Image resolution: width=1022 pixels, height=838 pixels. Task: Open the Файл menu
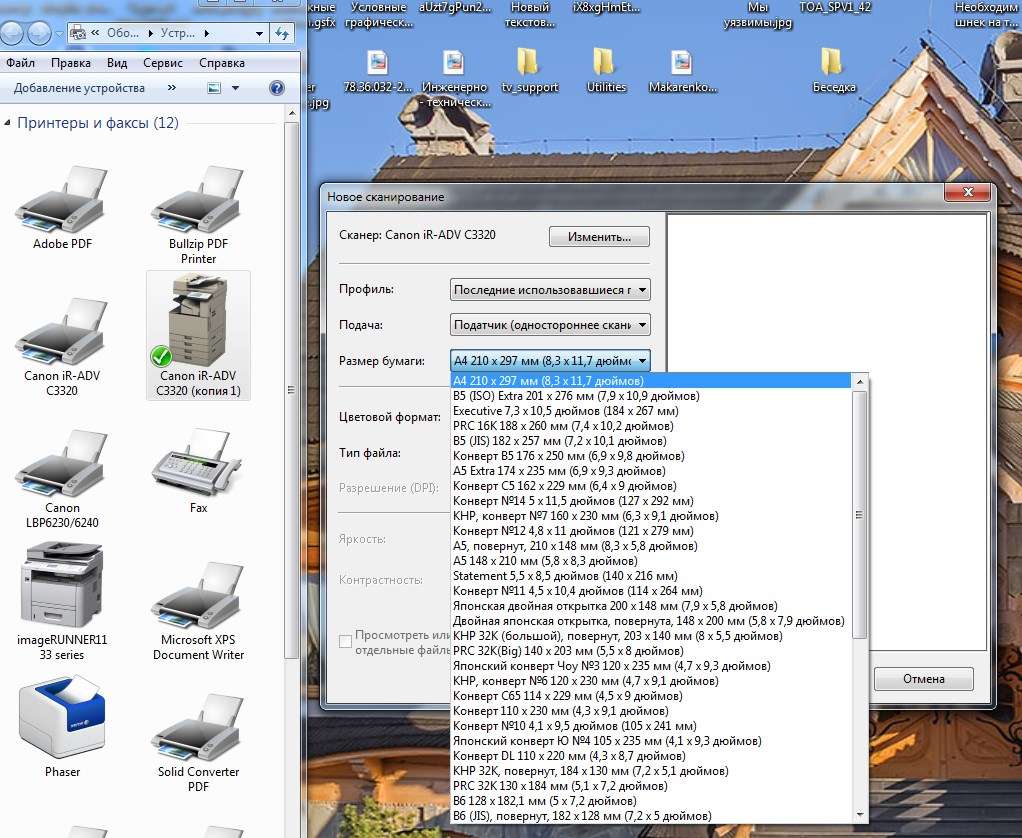point(20,63)
